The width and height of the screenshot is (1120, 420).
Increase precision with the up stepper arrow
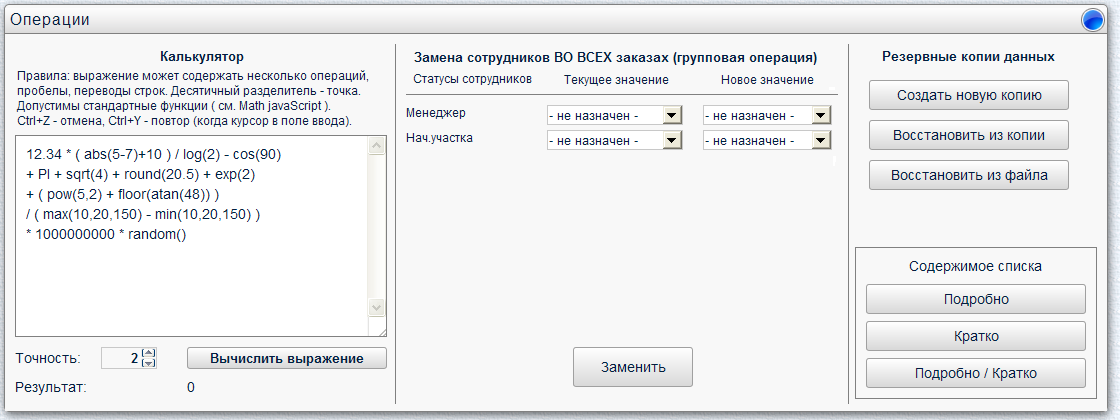point(149,352)
